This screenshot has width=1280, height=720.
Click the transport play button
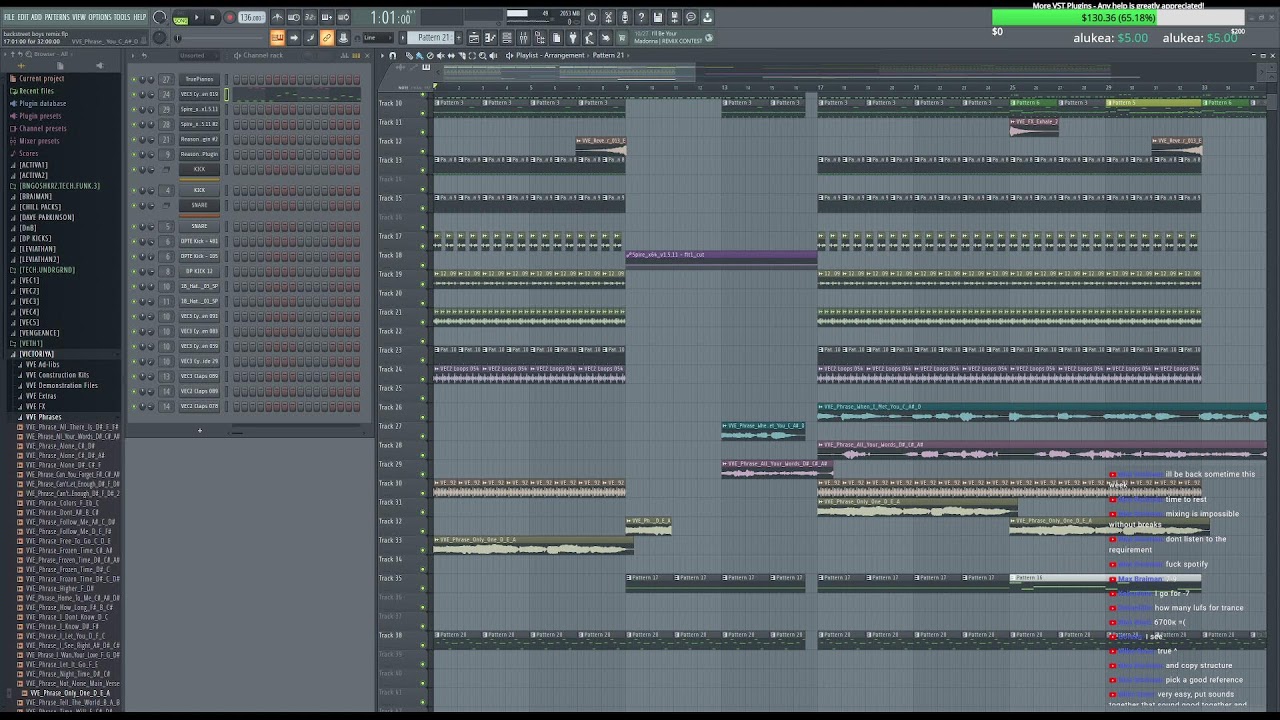click(x=196, y=17)
